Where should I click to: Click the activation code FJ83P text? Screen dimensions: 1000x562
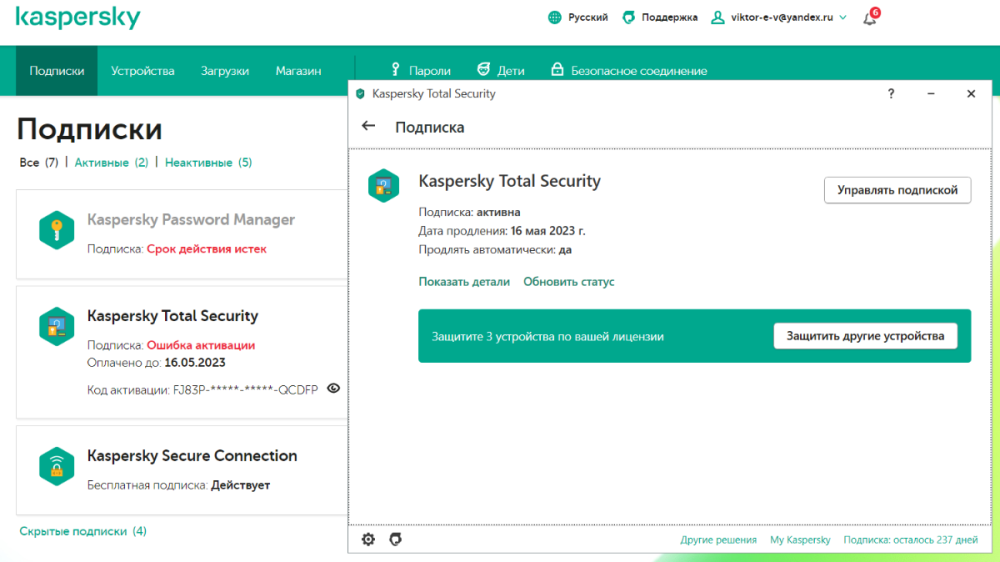246,390
